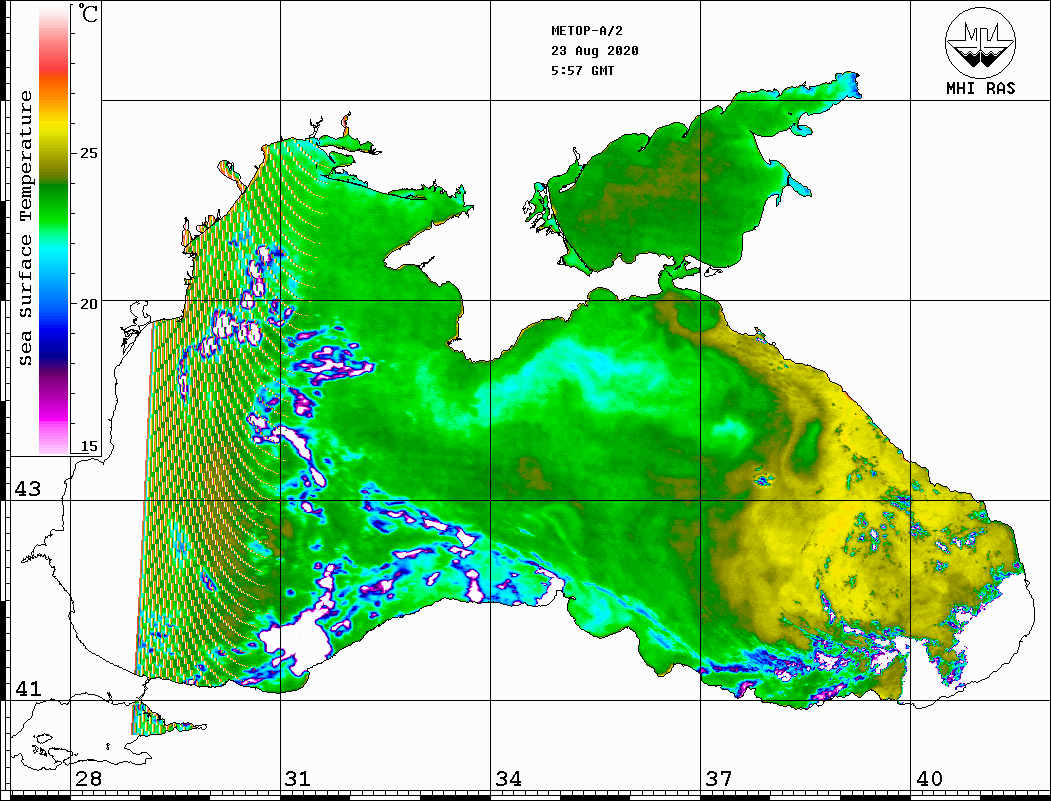Image resolution: width=1051 pixels, height=801 pixels.
Task: Click the '5:57 GMT' time text
Action: (x=582, y=70)
